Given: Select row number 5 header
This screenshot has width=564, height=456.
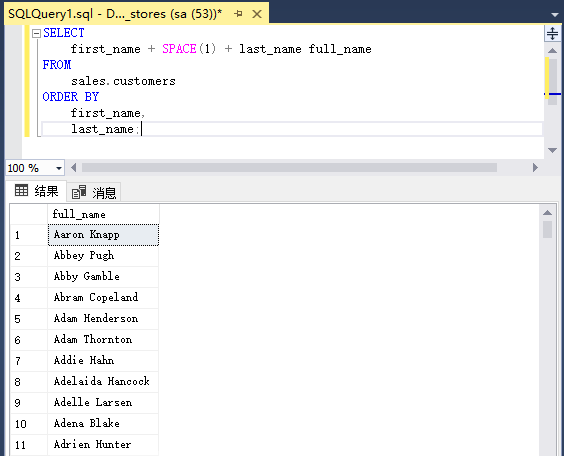Looking at the screenshot, I should 29,319.
